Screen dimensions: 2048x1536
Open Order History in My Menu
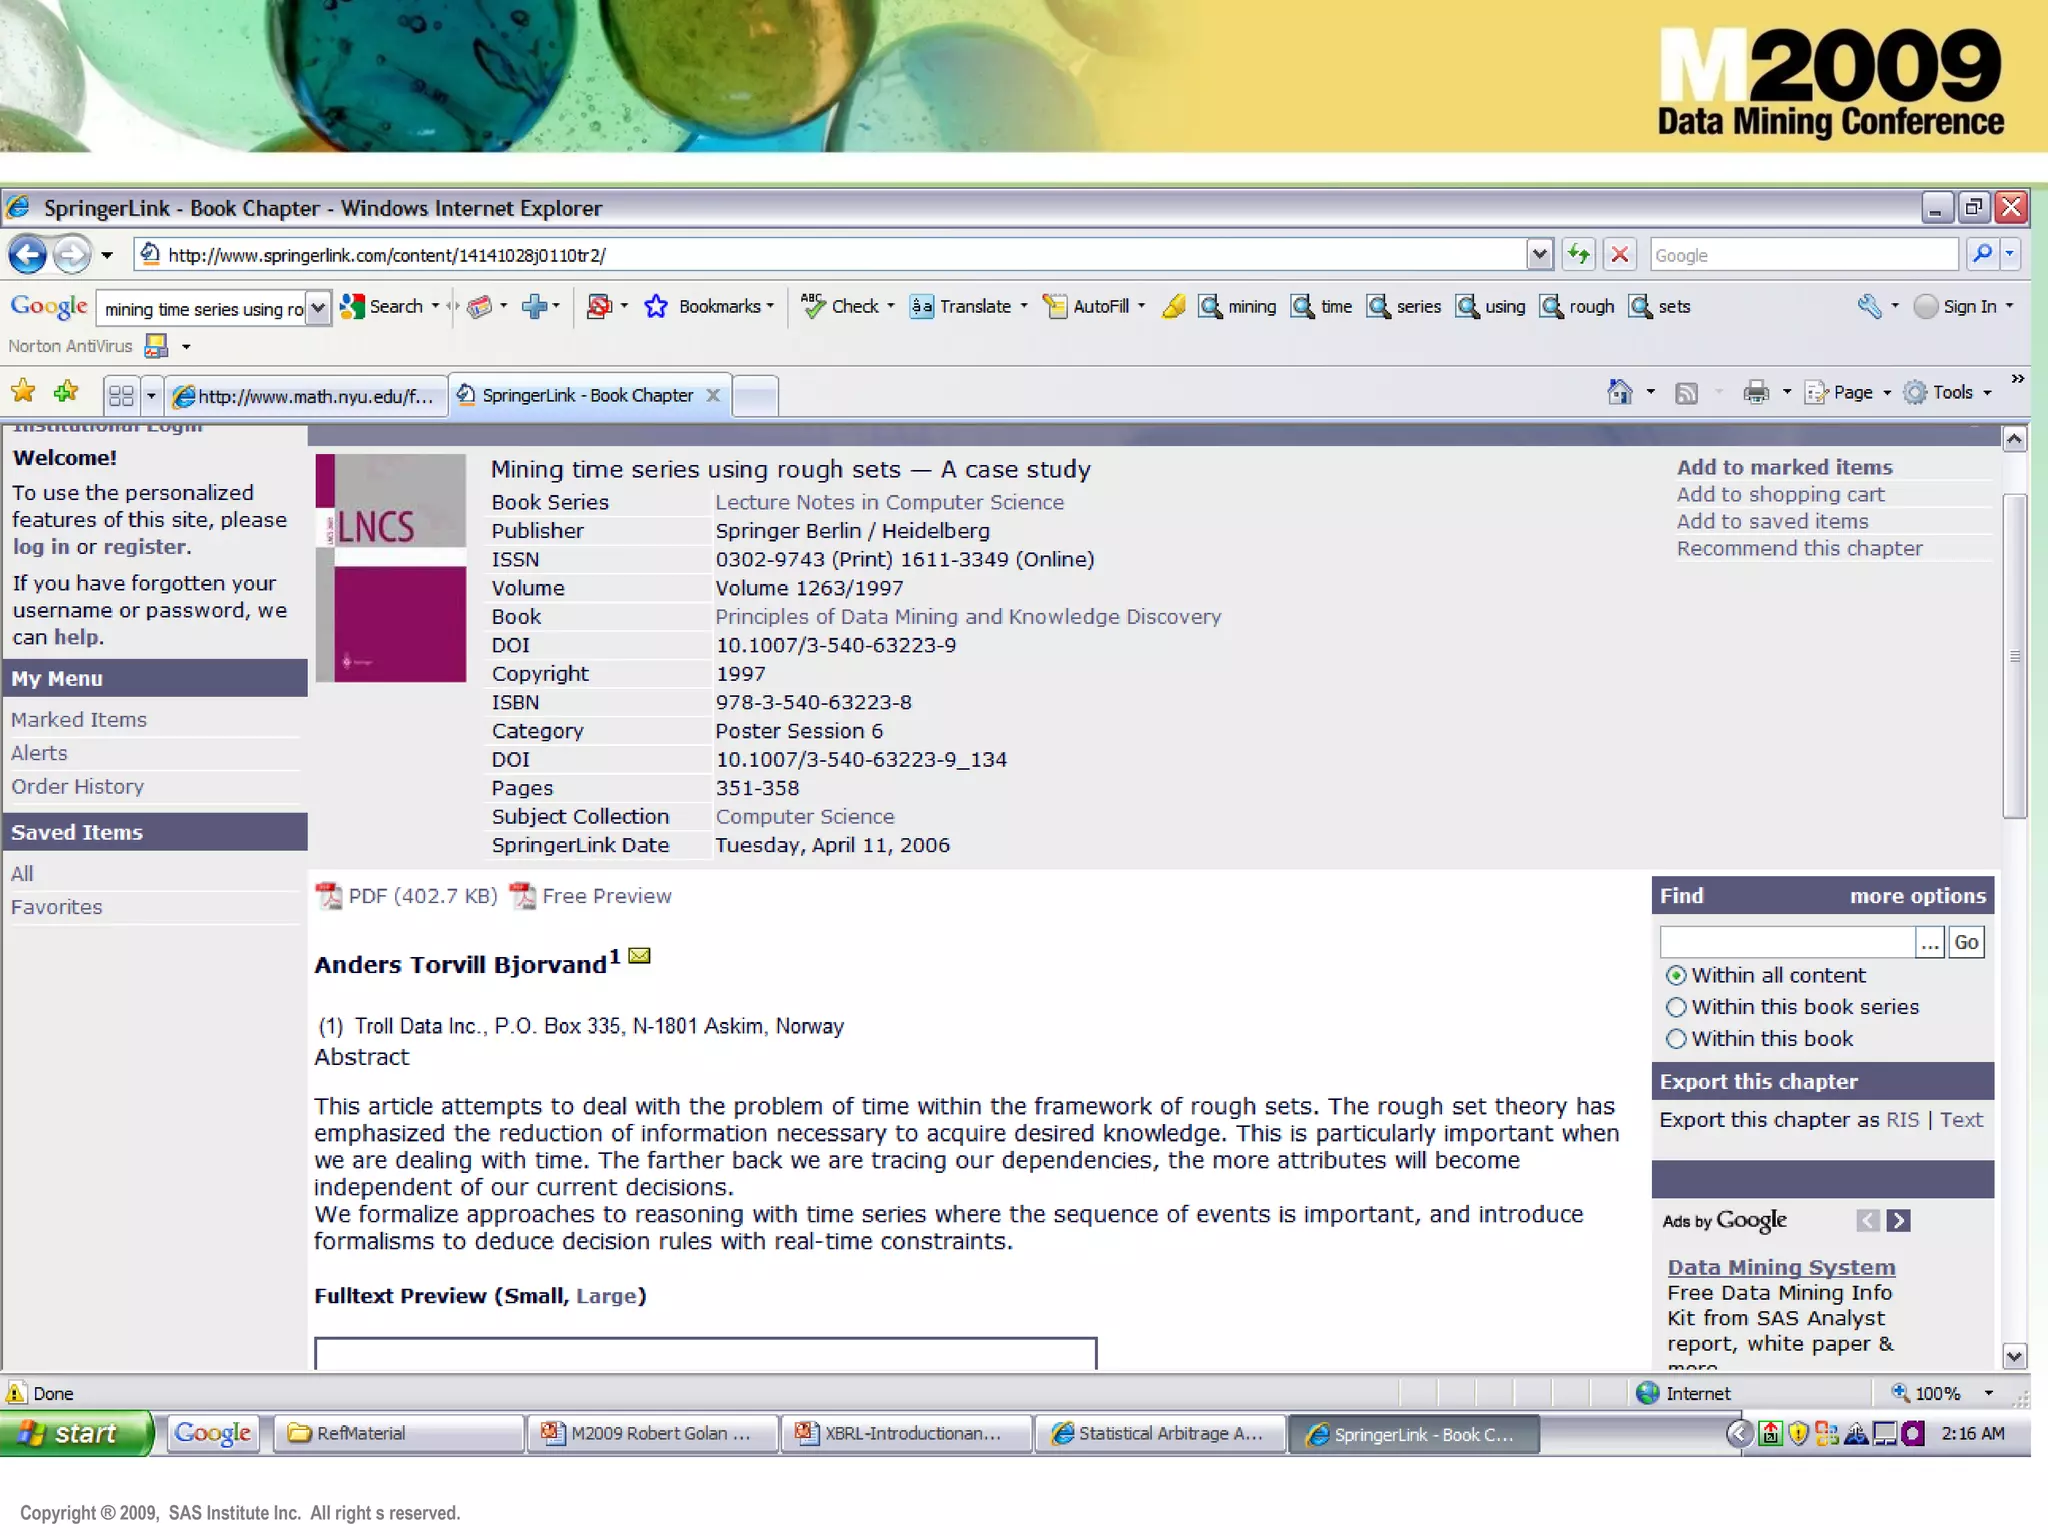pyautogui.click(x=78, y=786)
